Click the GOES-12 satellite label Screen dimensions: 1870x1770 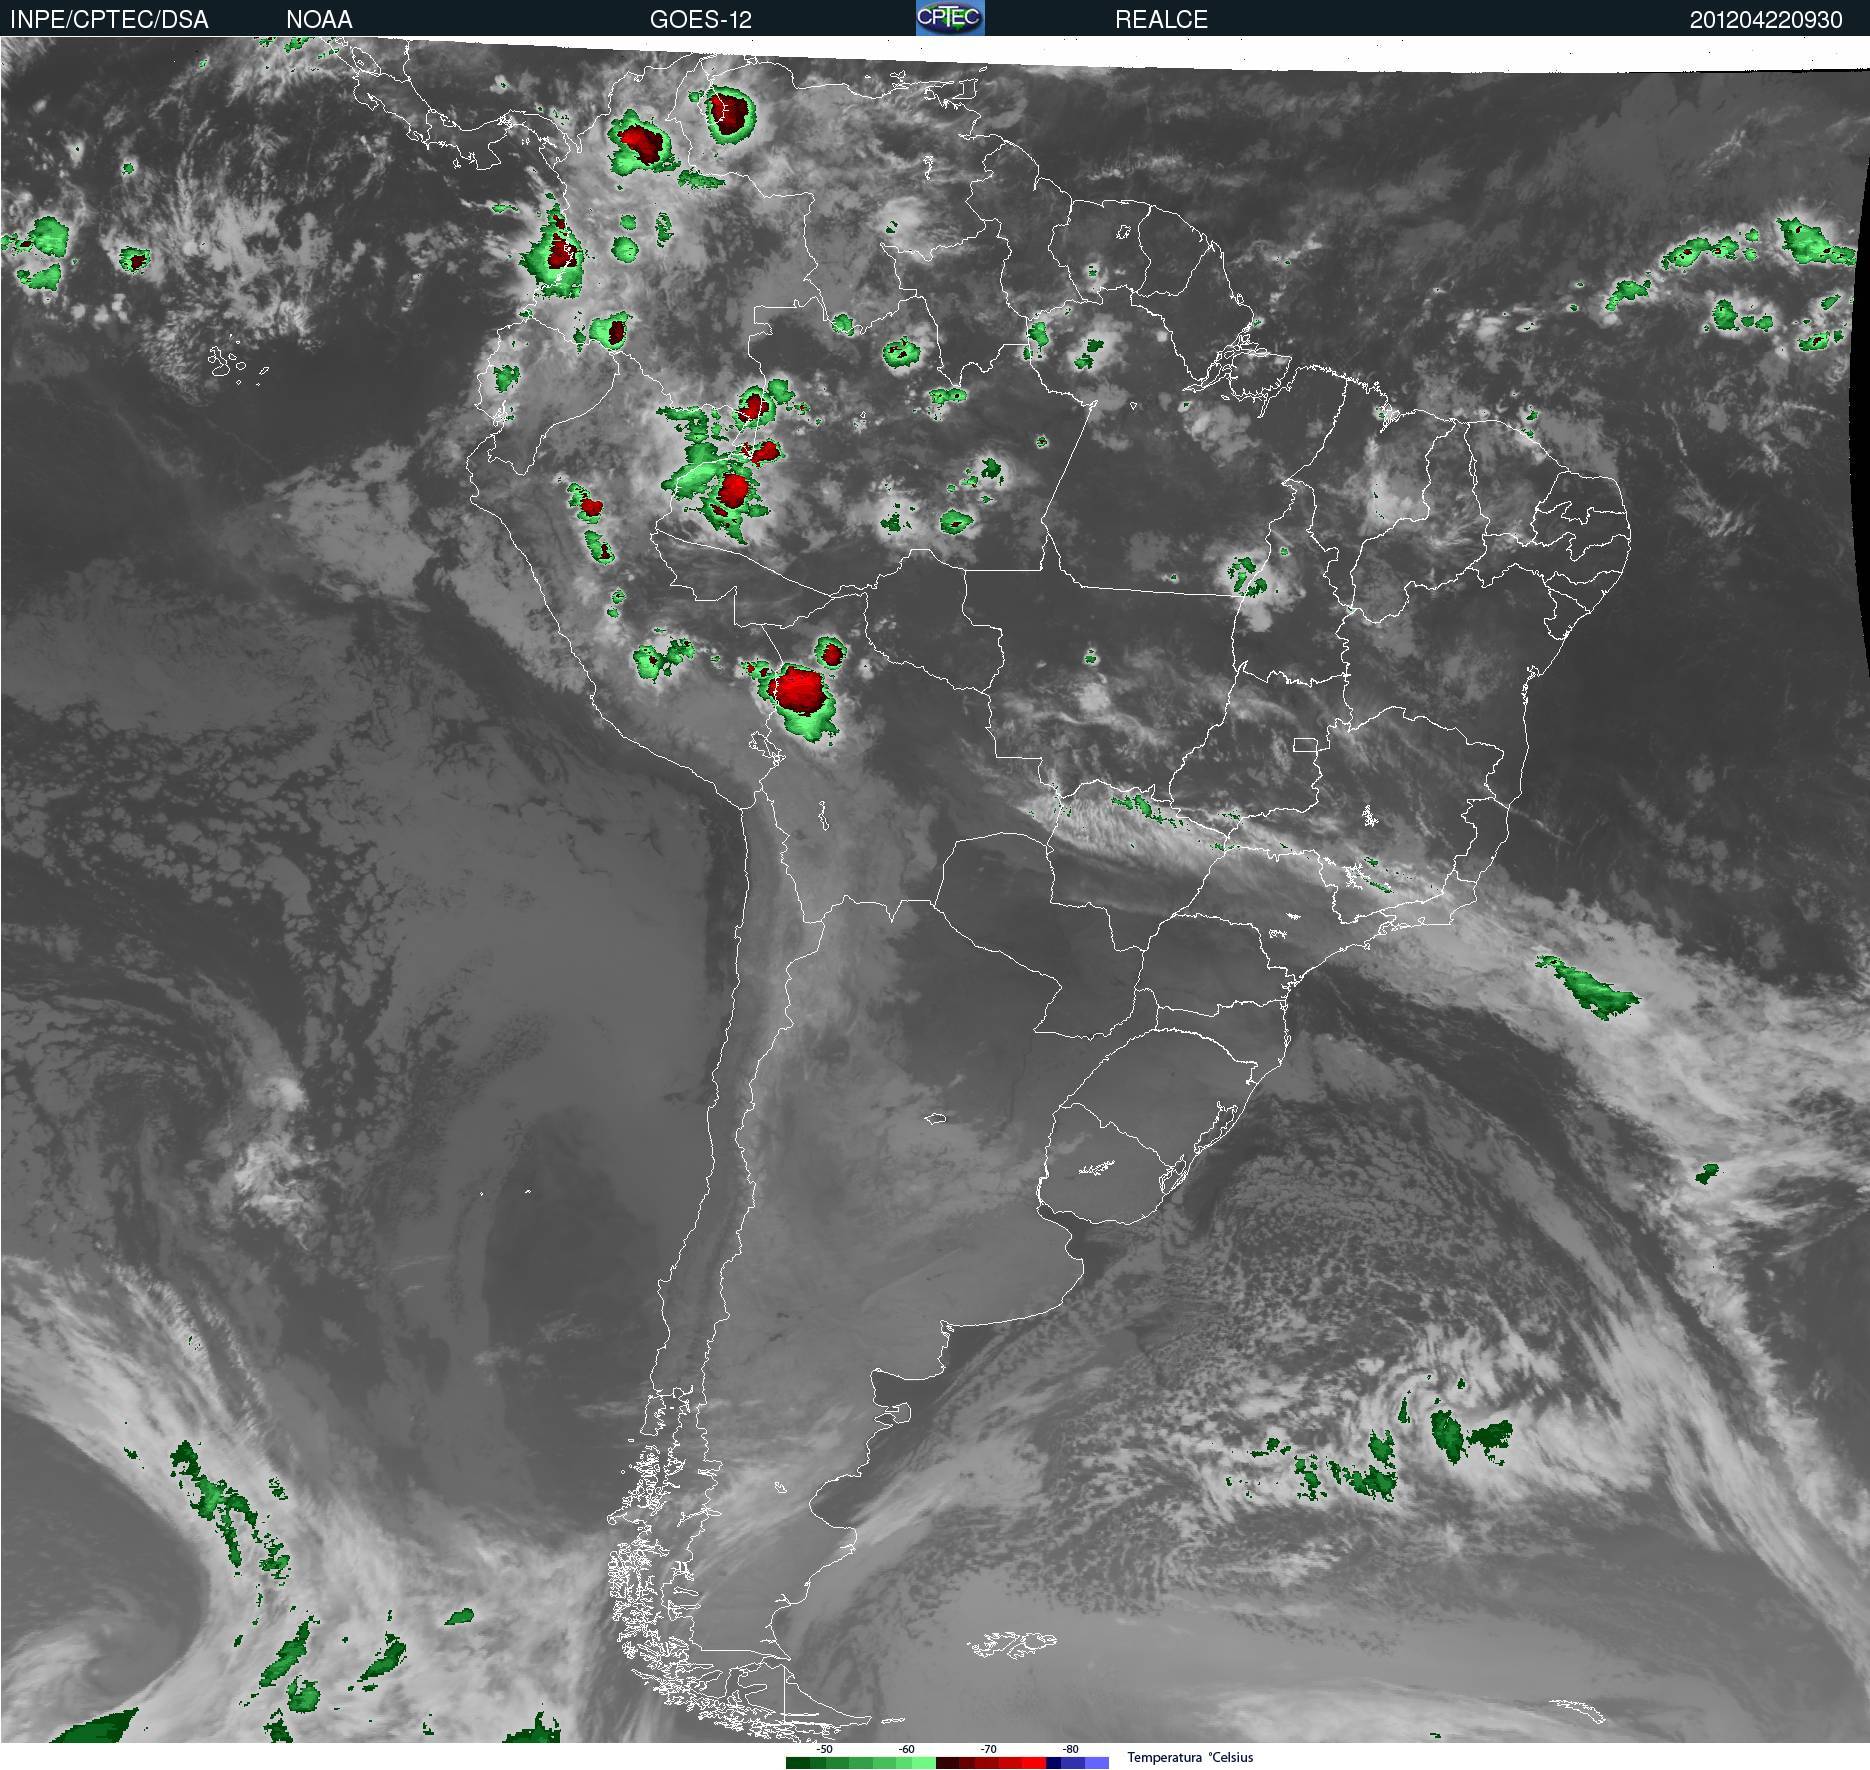[x=701, y=20]
